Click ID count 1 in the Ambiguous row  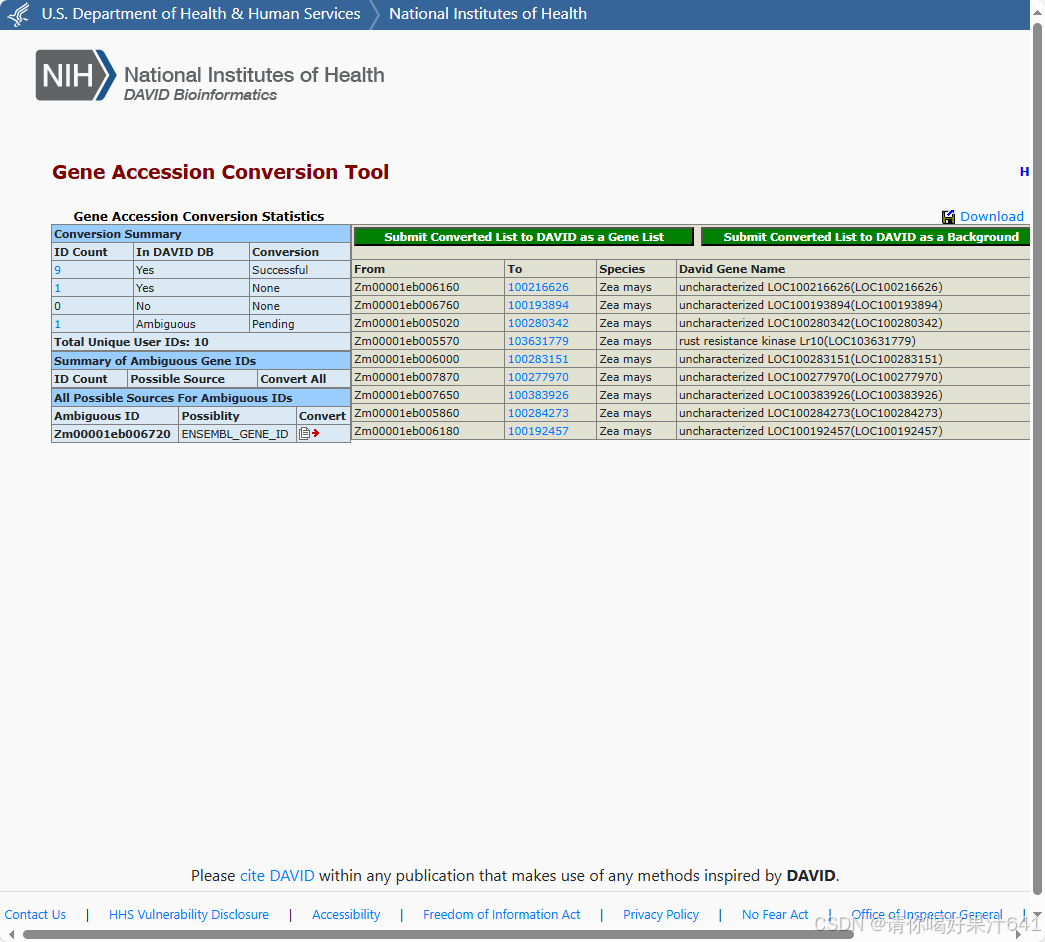[57, 324]
